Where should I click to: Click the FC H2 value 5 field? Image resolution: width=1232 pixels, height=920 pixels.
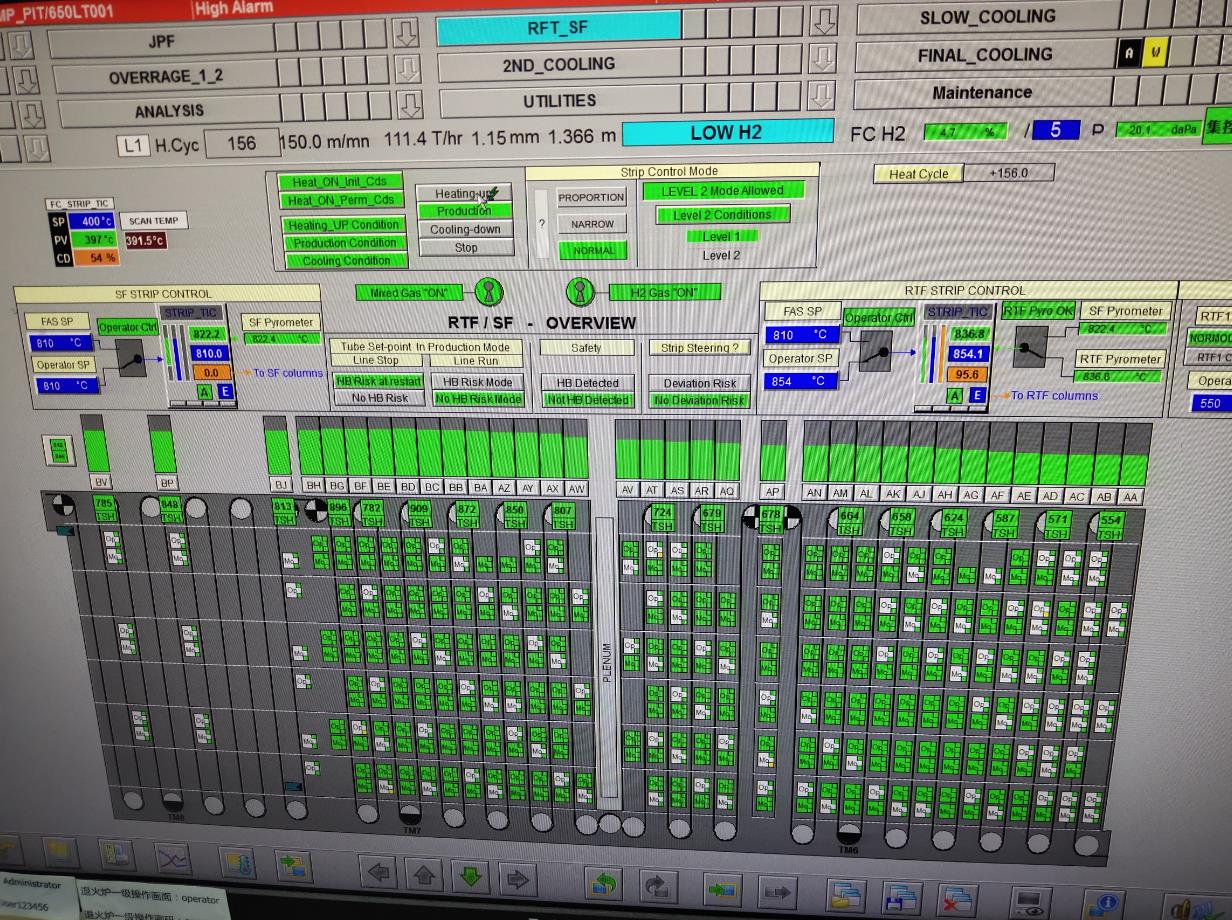click(x=1056, y=129)
